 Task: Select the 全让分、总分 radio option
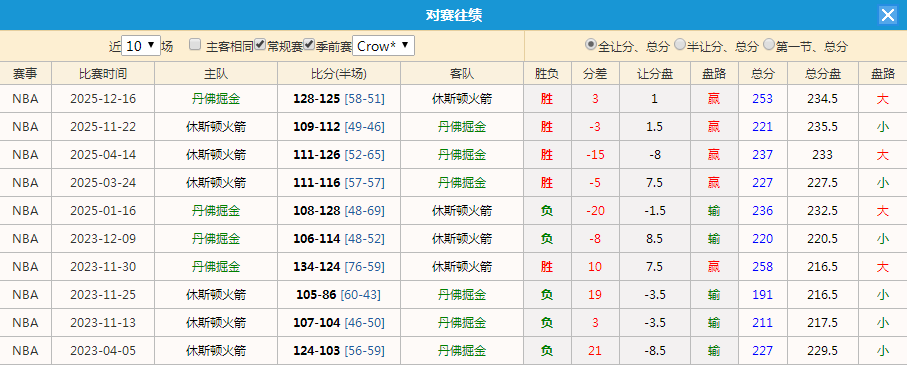pyautogui.click(x=591, y=44)
